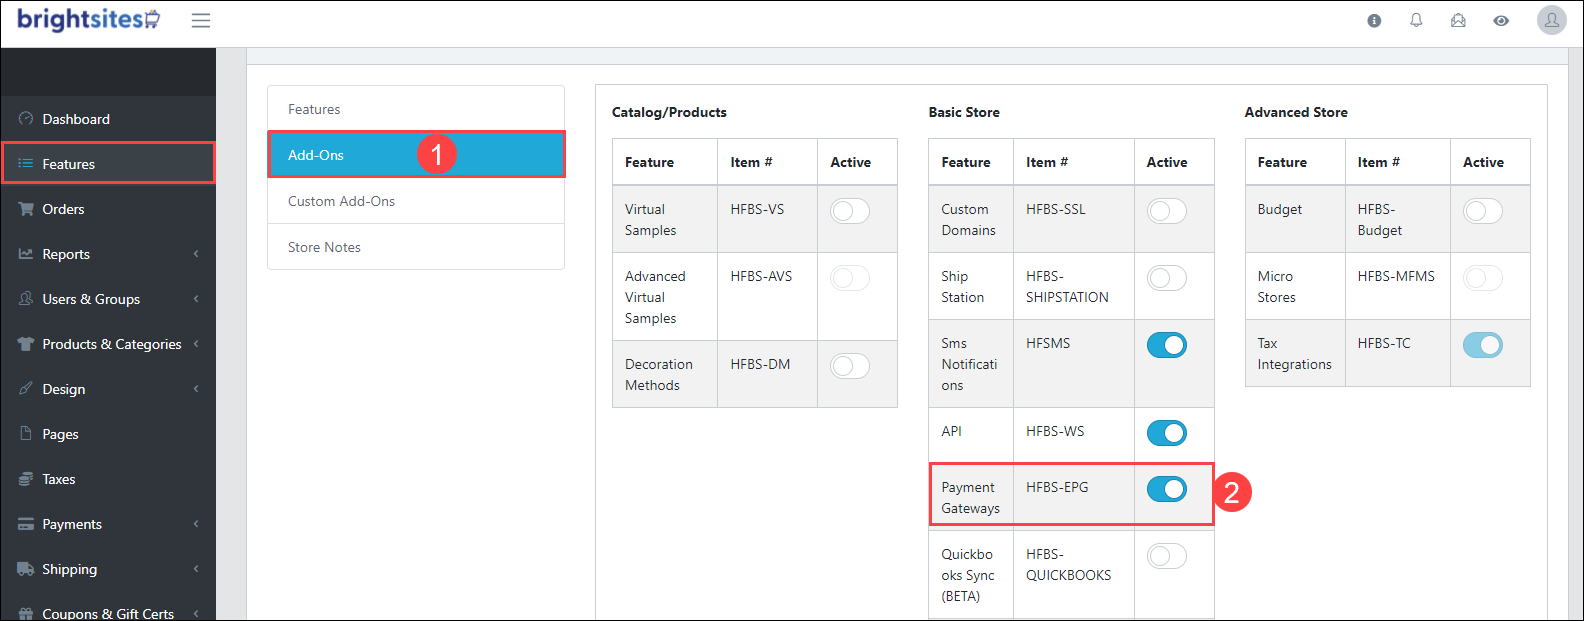Screen dimensions: 1584x621
Task: Open the Custom Add-Ons tab
Action: click(416, 201)
